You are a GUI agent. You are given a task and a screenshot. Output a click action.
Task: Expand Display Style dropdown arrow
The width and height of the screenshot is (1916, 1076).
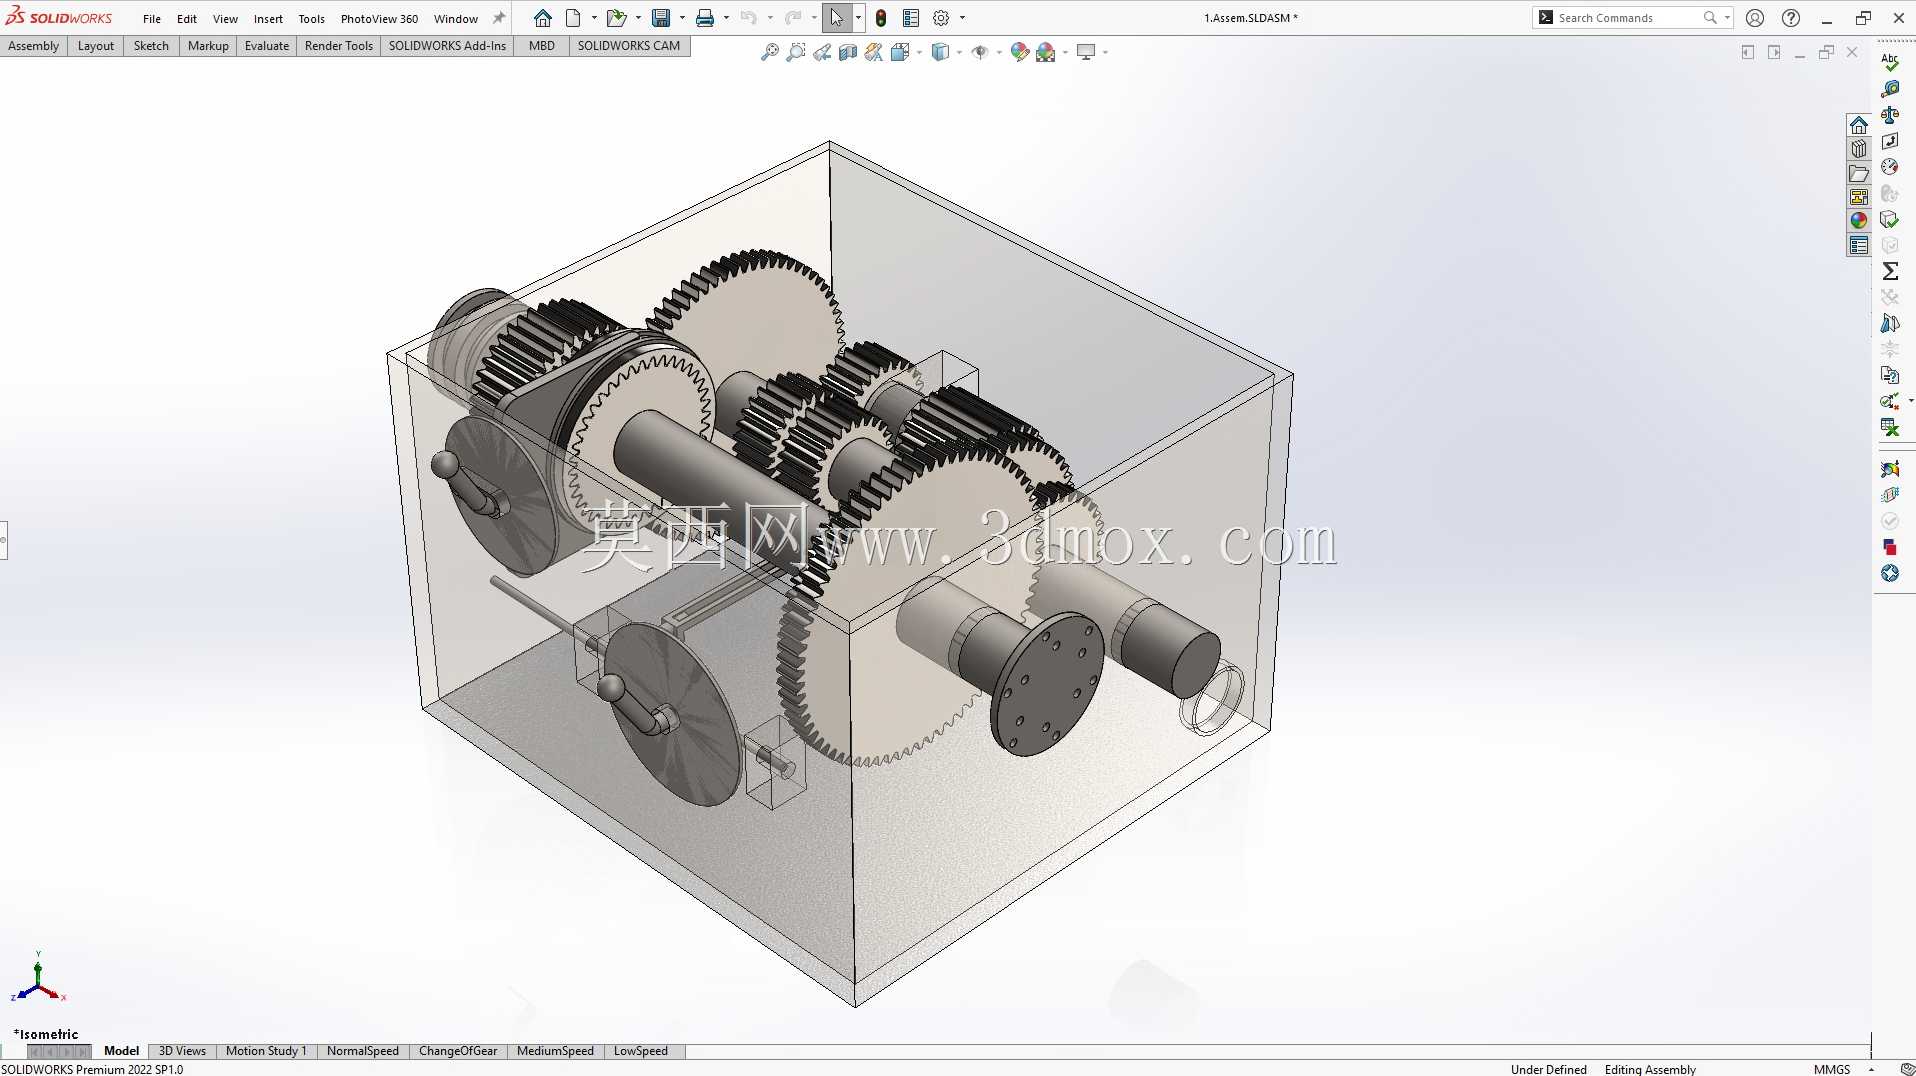959,52
